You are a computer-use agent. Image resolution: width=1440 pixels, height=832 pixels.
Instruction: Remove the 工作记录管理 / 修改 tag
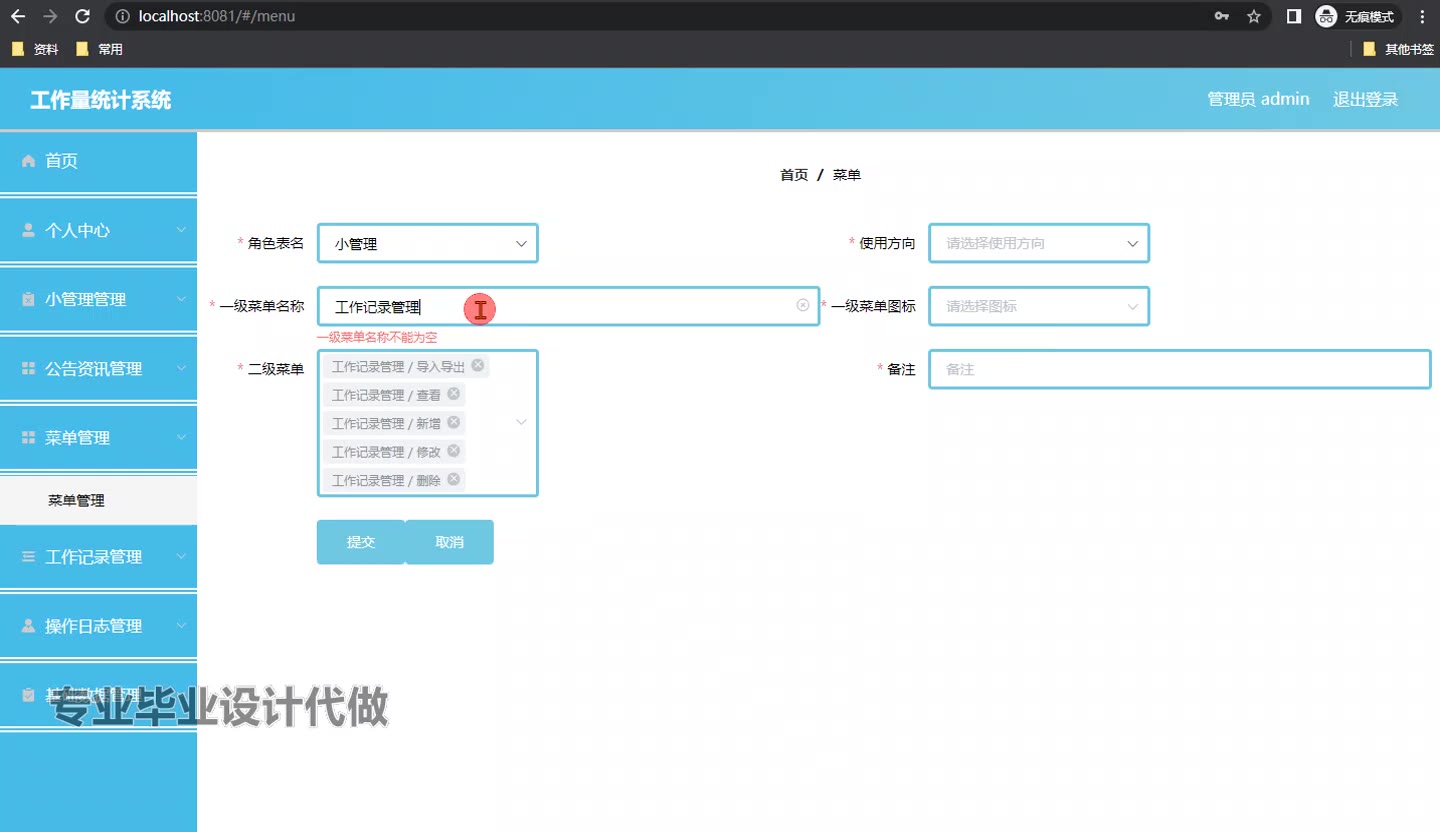tap(454, 451)
